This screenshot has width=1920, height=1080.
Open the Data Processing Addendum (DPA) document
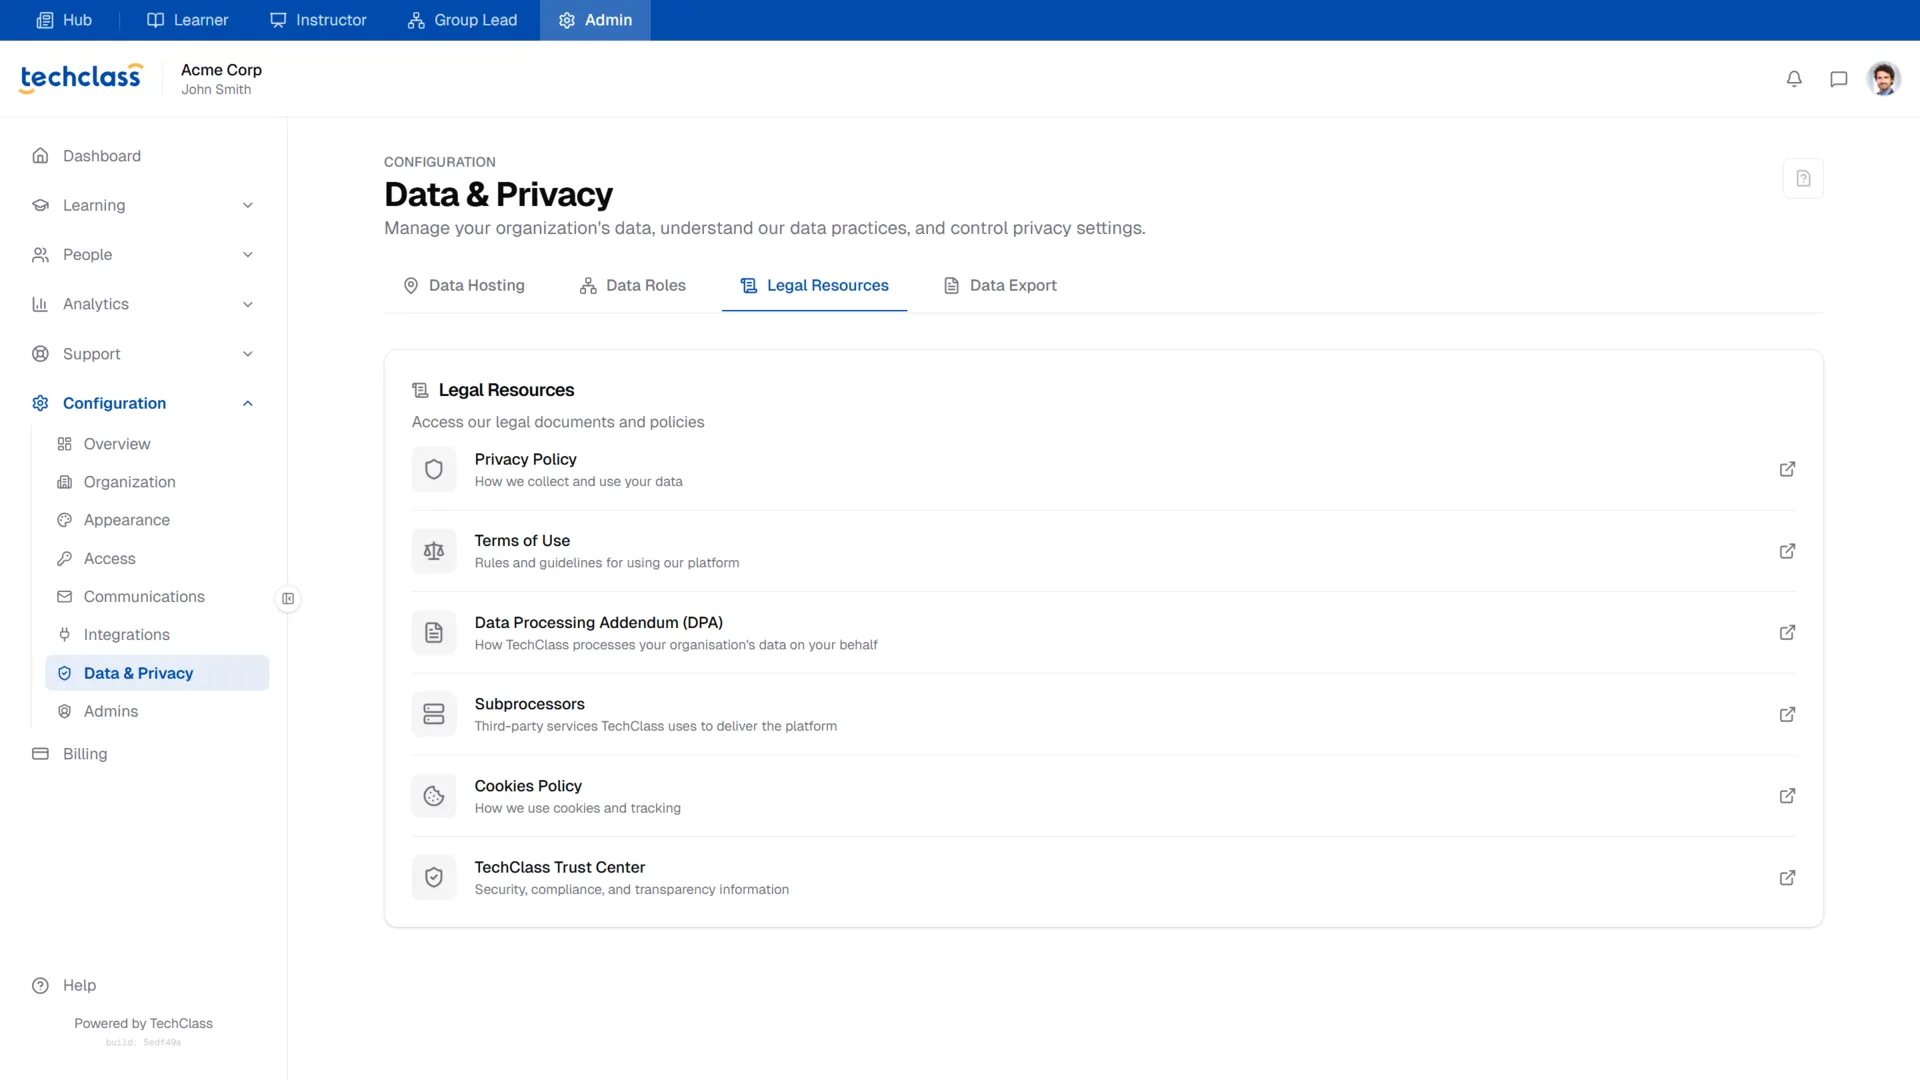point(1104,633)
